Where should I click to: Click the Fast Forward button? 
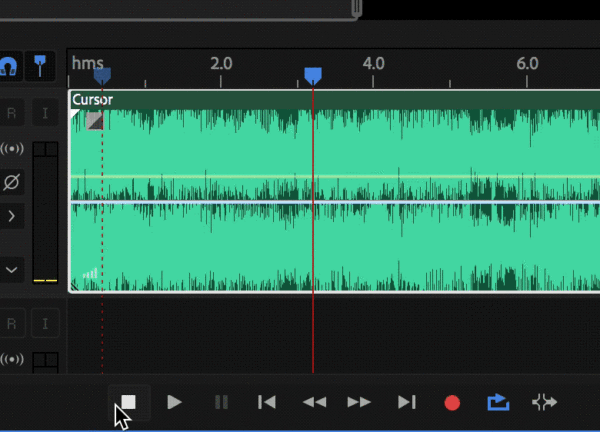pyautogui.click(x=359, y=402)
